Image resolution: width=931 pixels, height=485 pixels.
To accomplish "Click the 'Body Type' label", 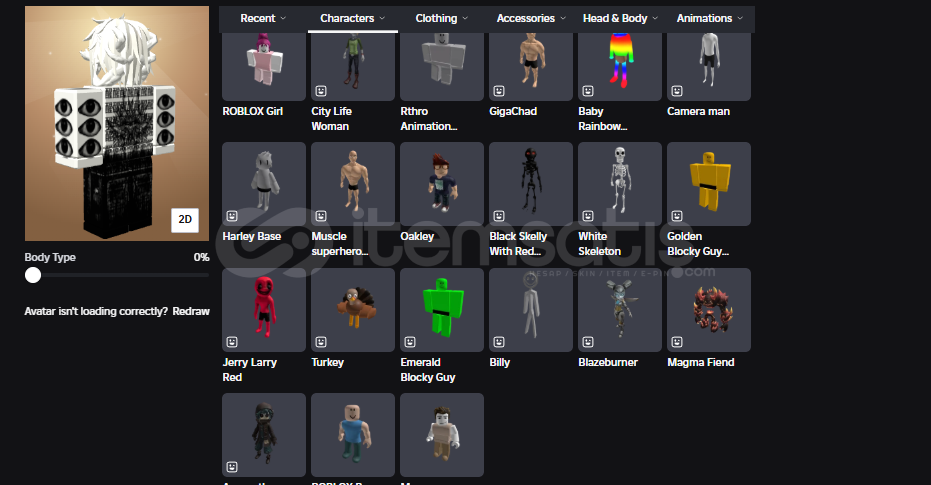I will click(50, 258).
